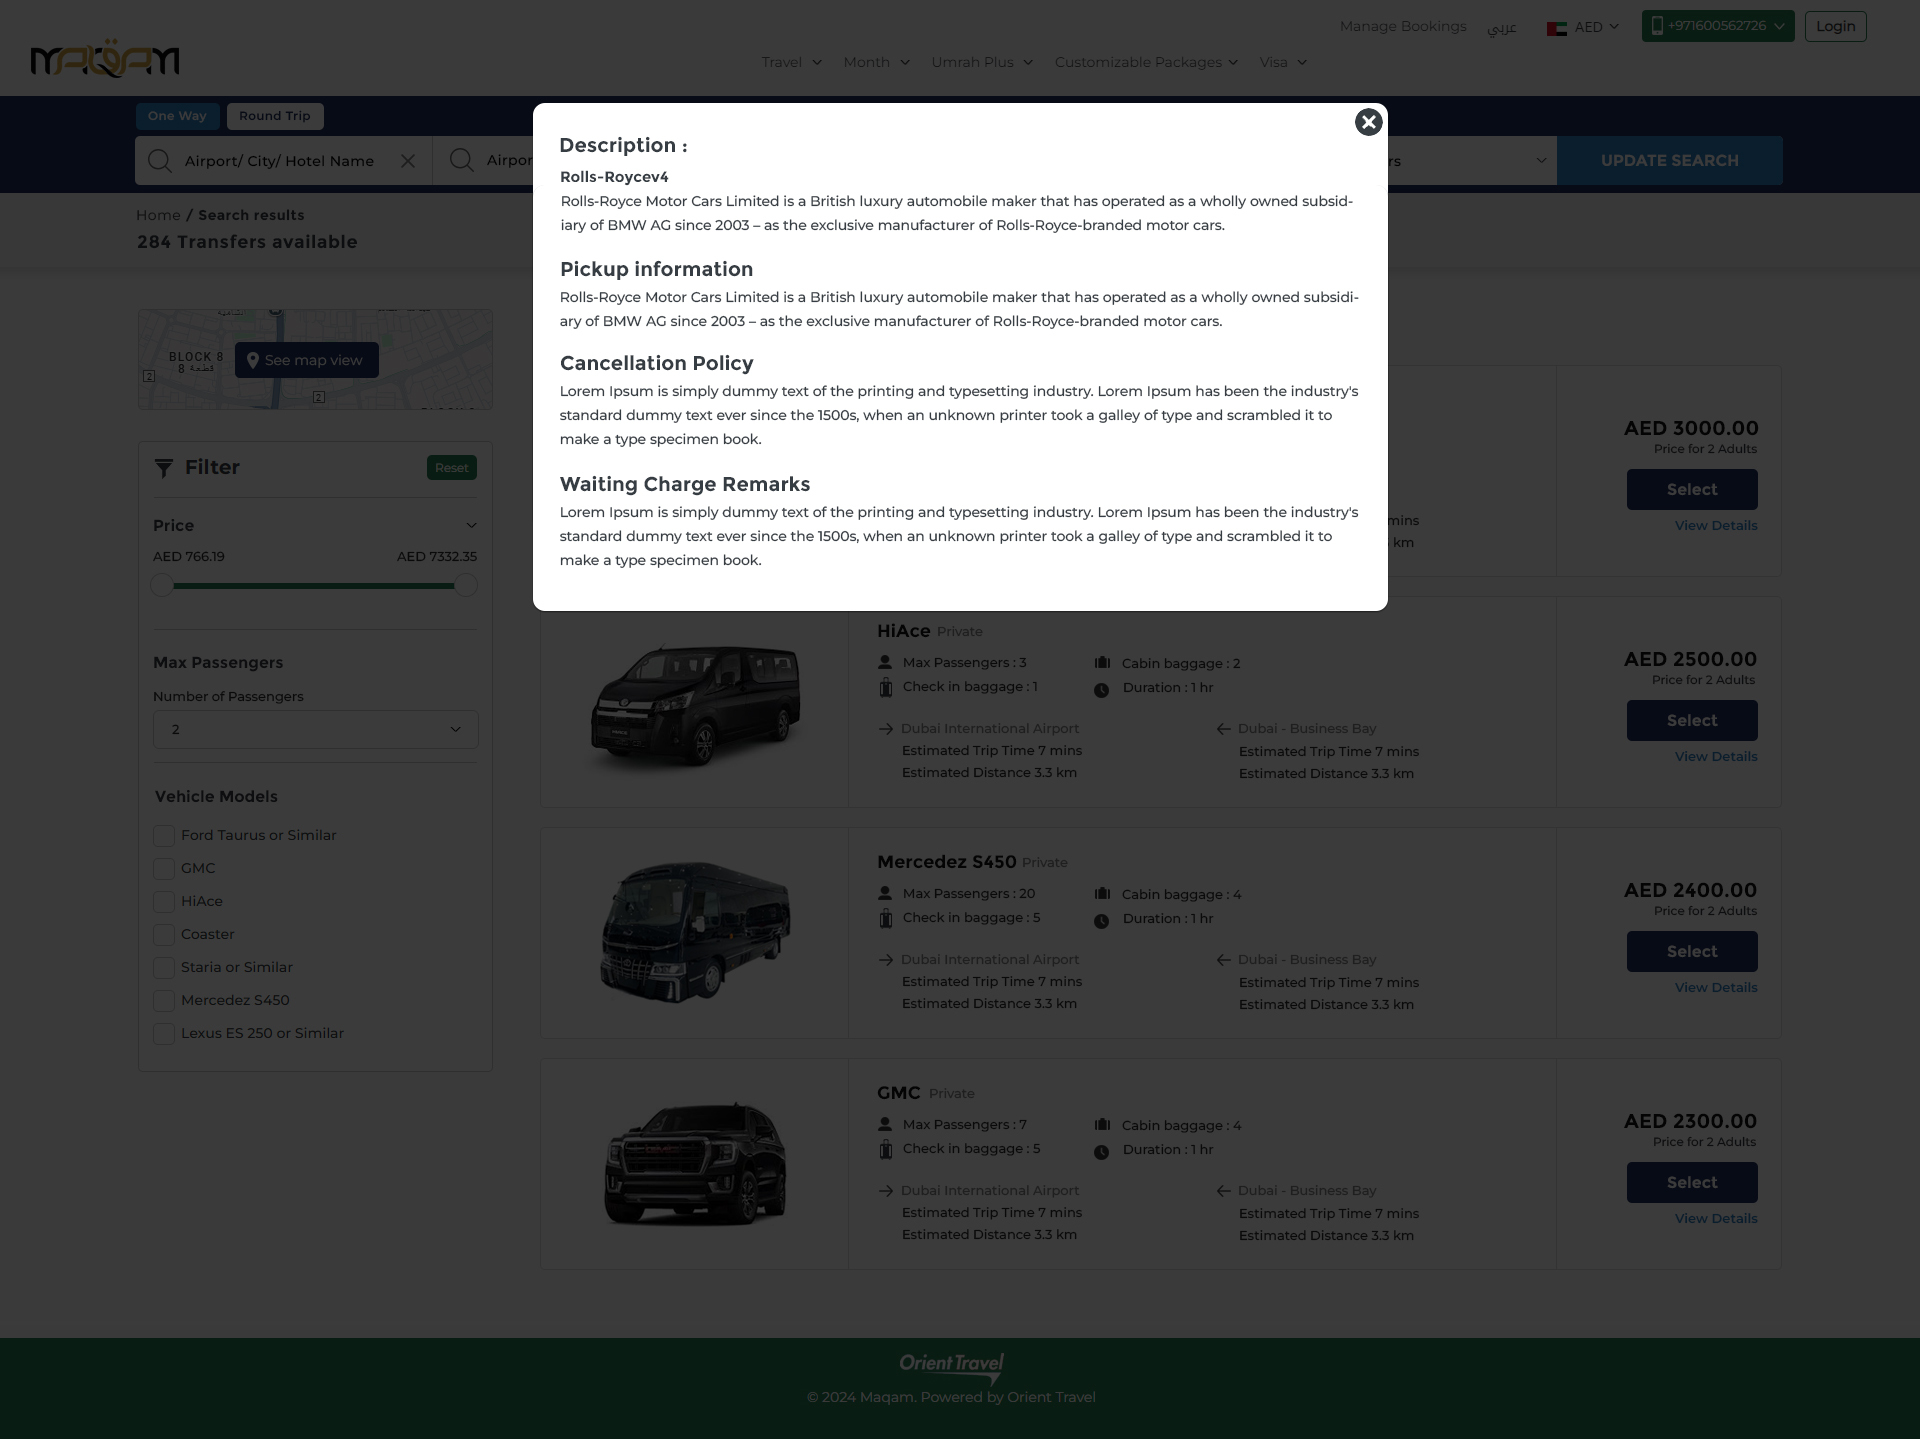
Task: Check the GMC vehicle model checkbox
Action: (164, 869)
